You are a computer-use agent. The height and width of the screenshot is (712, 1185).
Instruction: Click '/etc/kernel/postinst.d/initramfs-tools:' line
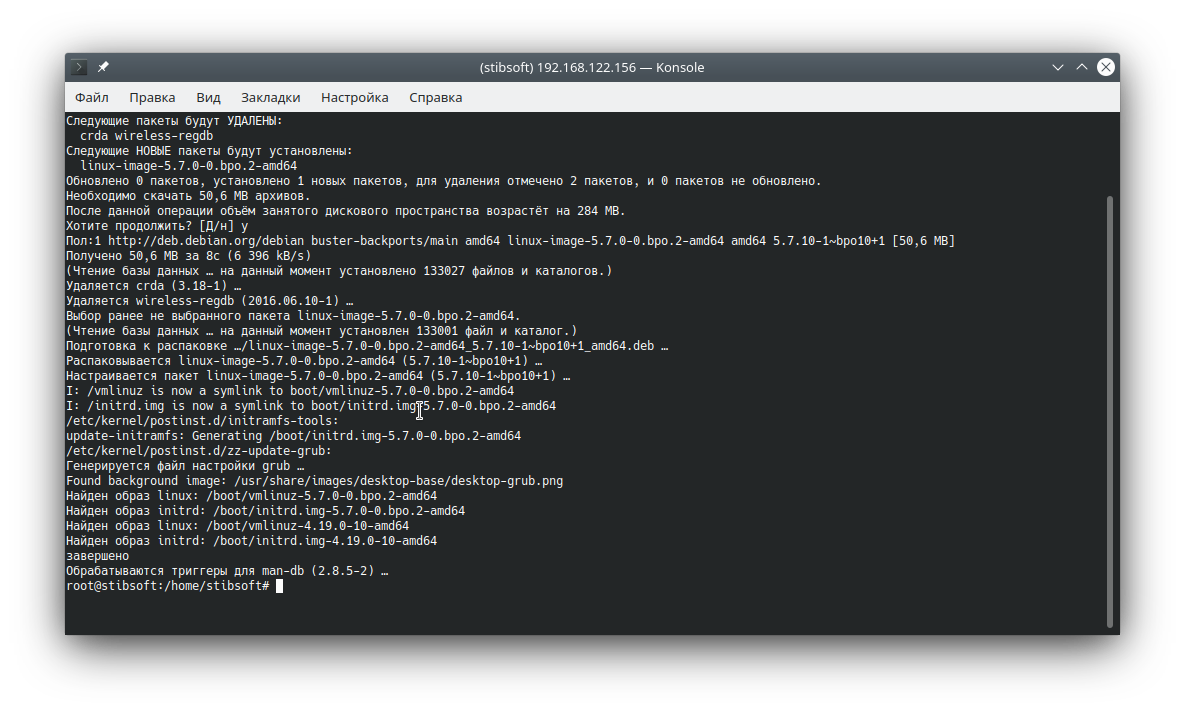point(203,421)
